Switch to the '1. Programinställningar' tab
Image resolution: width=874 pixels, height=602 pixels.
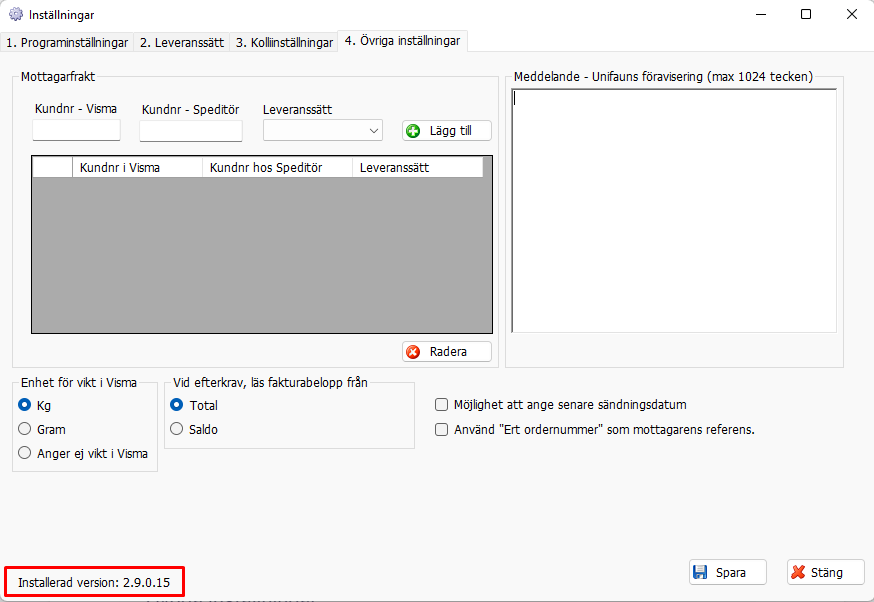pyautogui.click(x=67, y=43)
